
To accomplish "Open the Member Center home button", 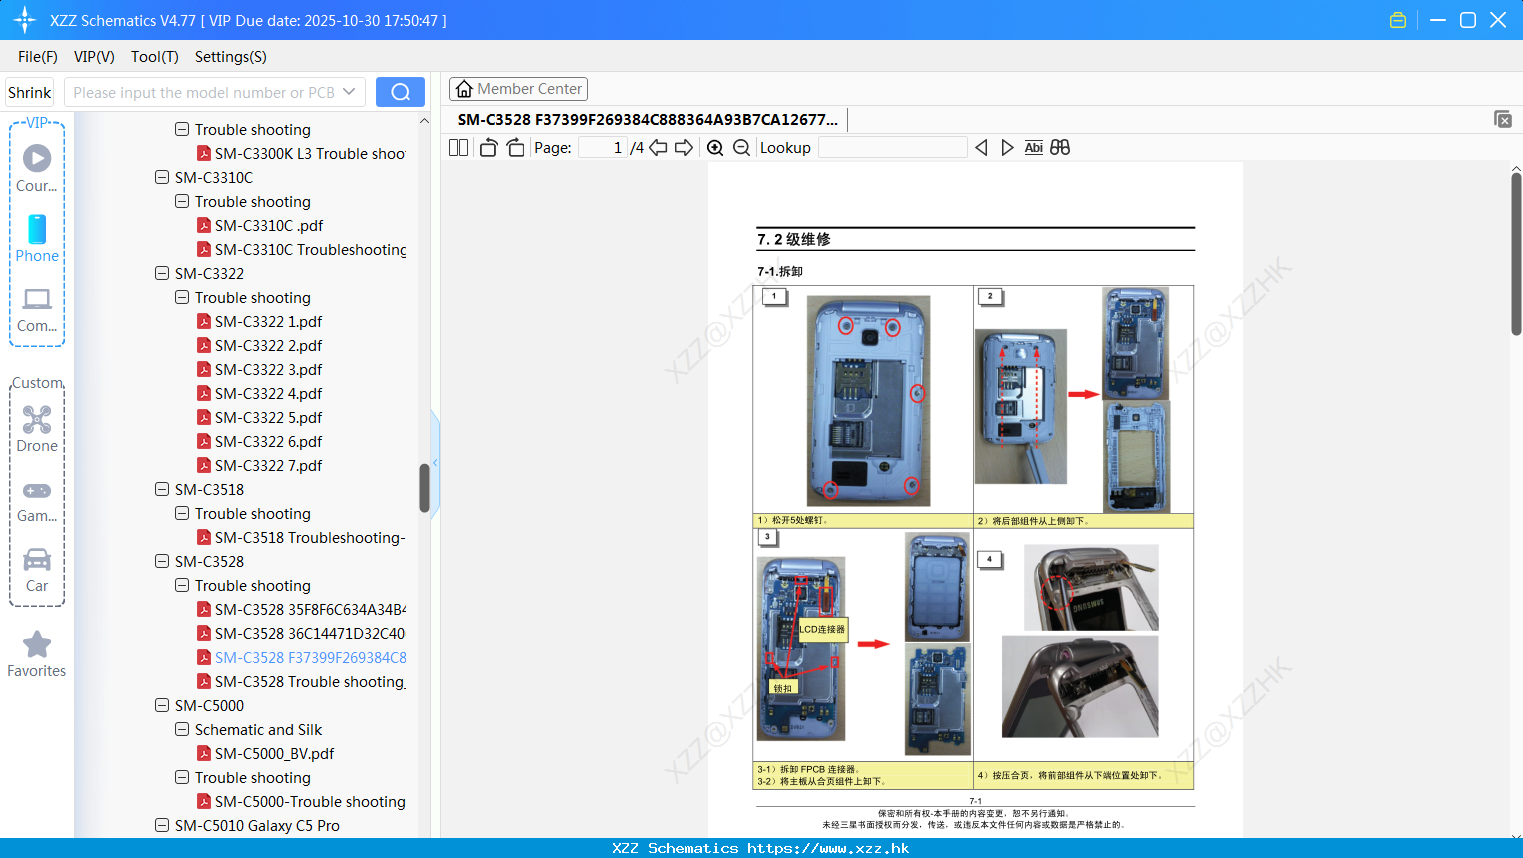I will tap(518, 89).
